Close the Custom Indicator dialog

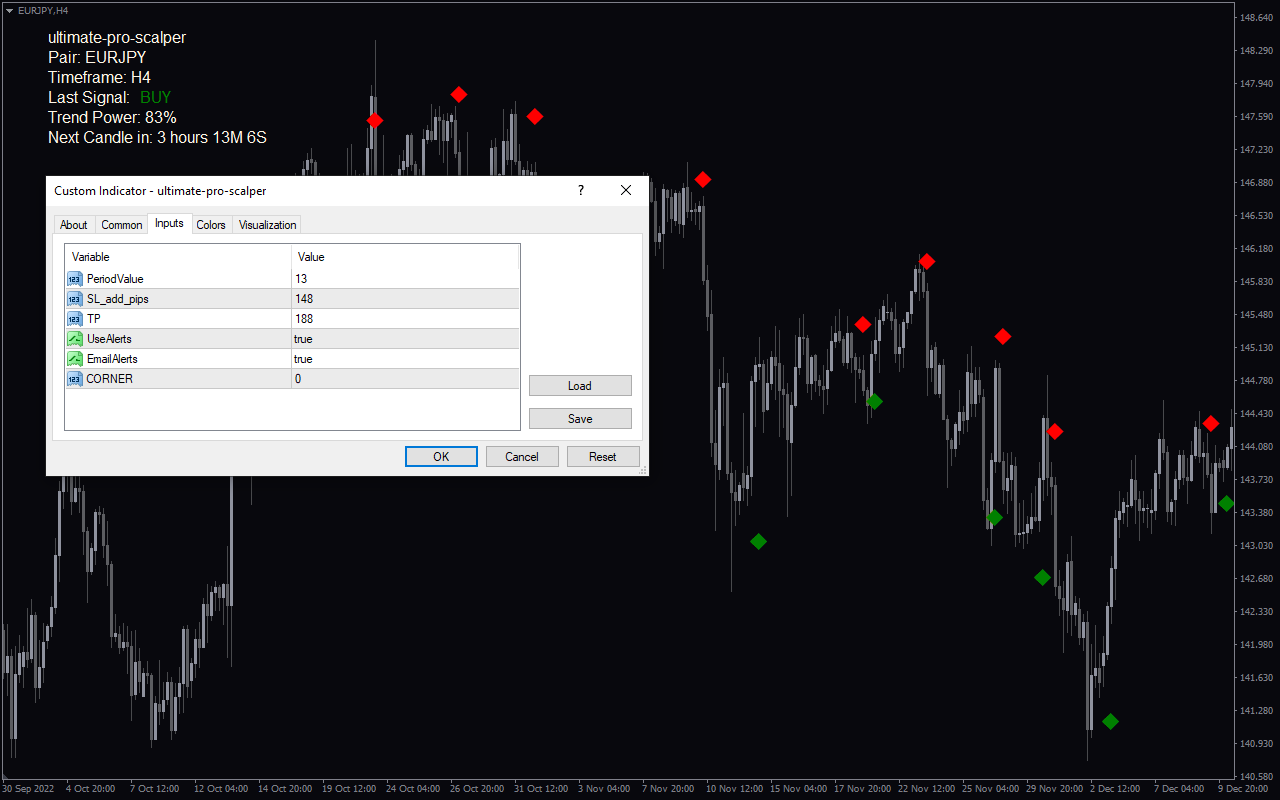coord(626,190)
